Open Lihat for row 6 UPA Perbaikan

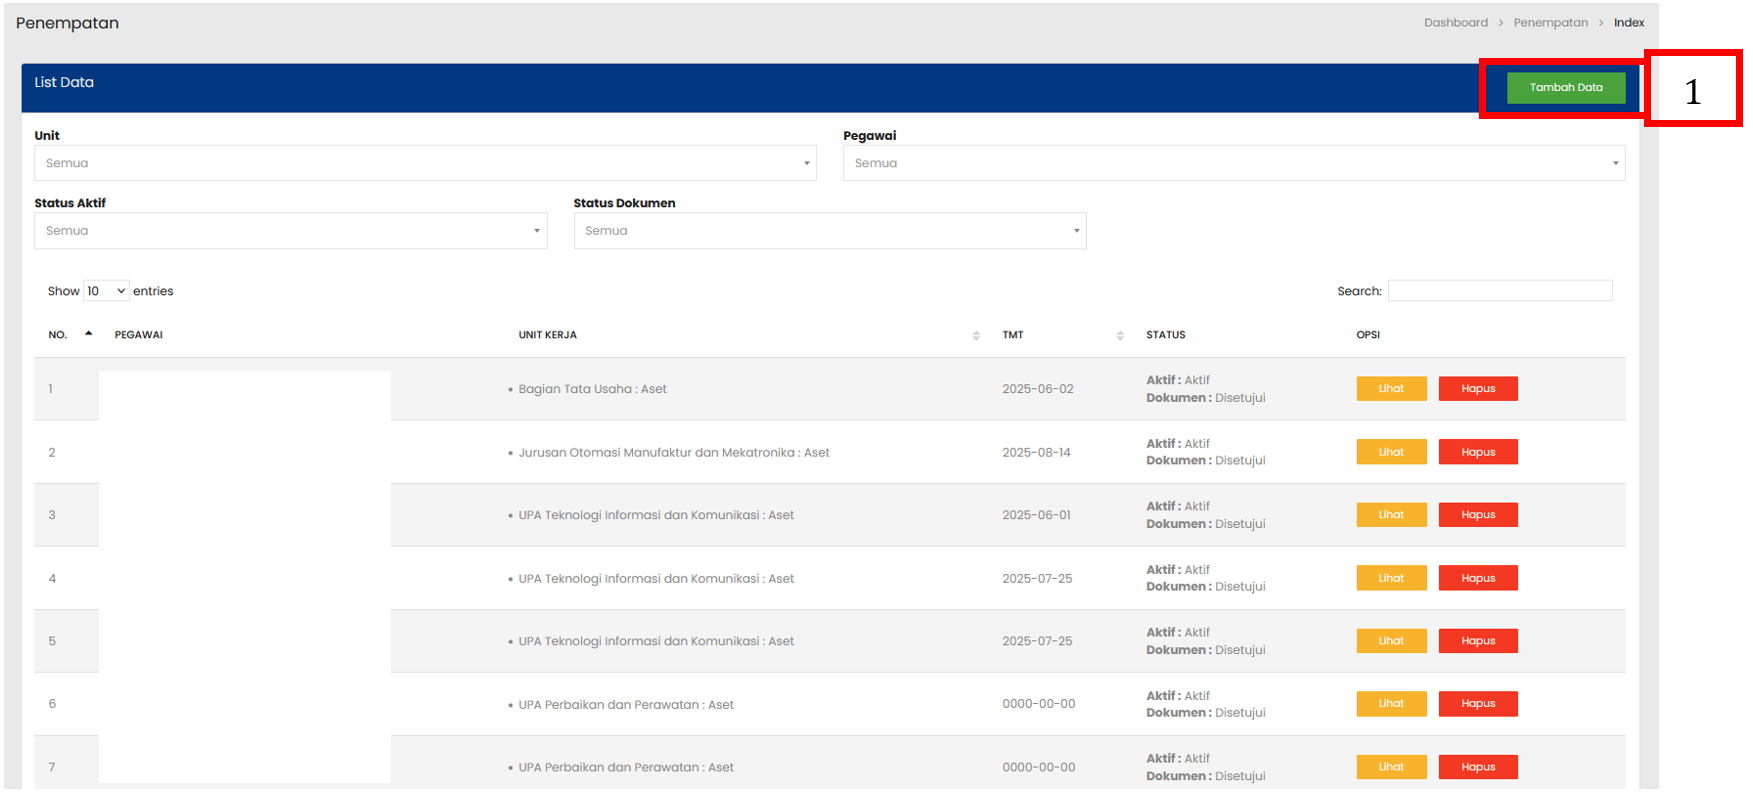(x=1391, y=704)
